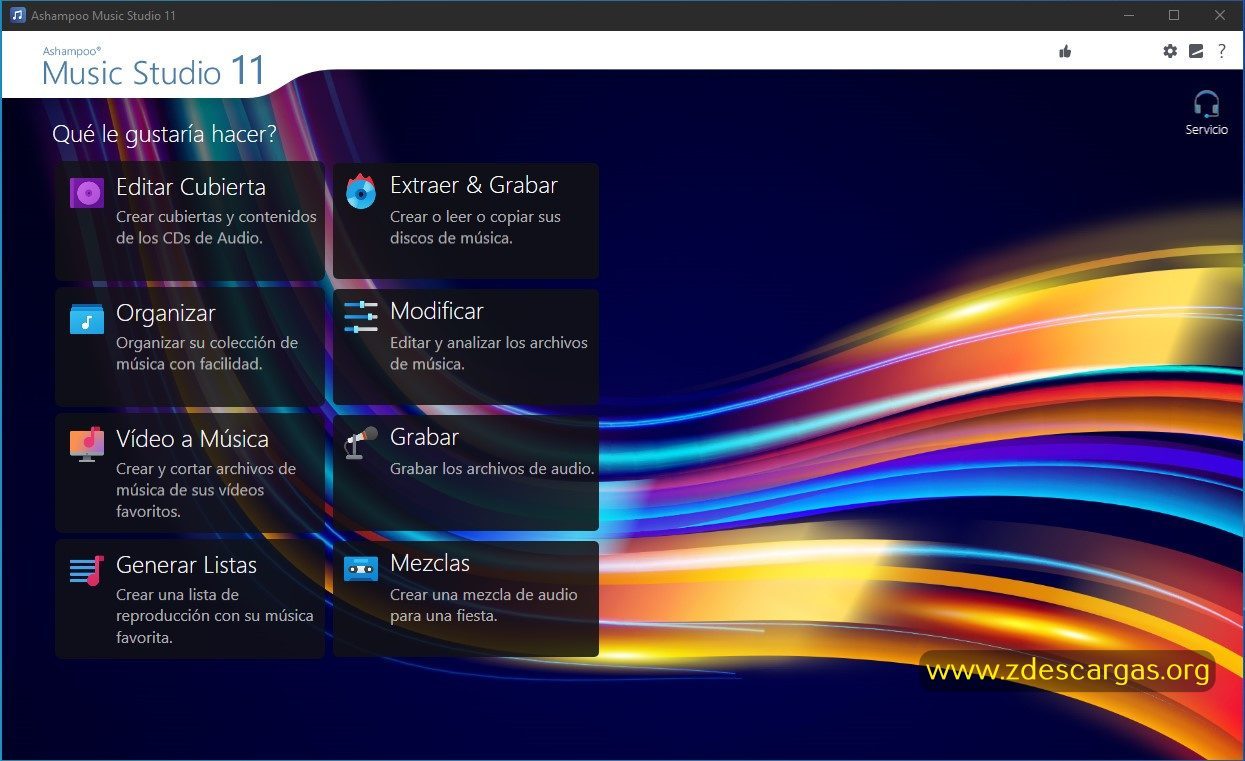Click the skin/theme image icon
Screen dimensions: 1245x761
coord(1196,51)
